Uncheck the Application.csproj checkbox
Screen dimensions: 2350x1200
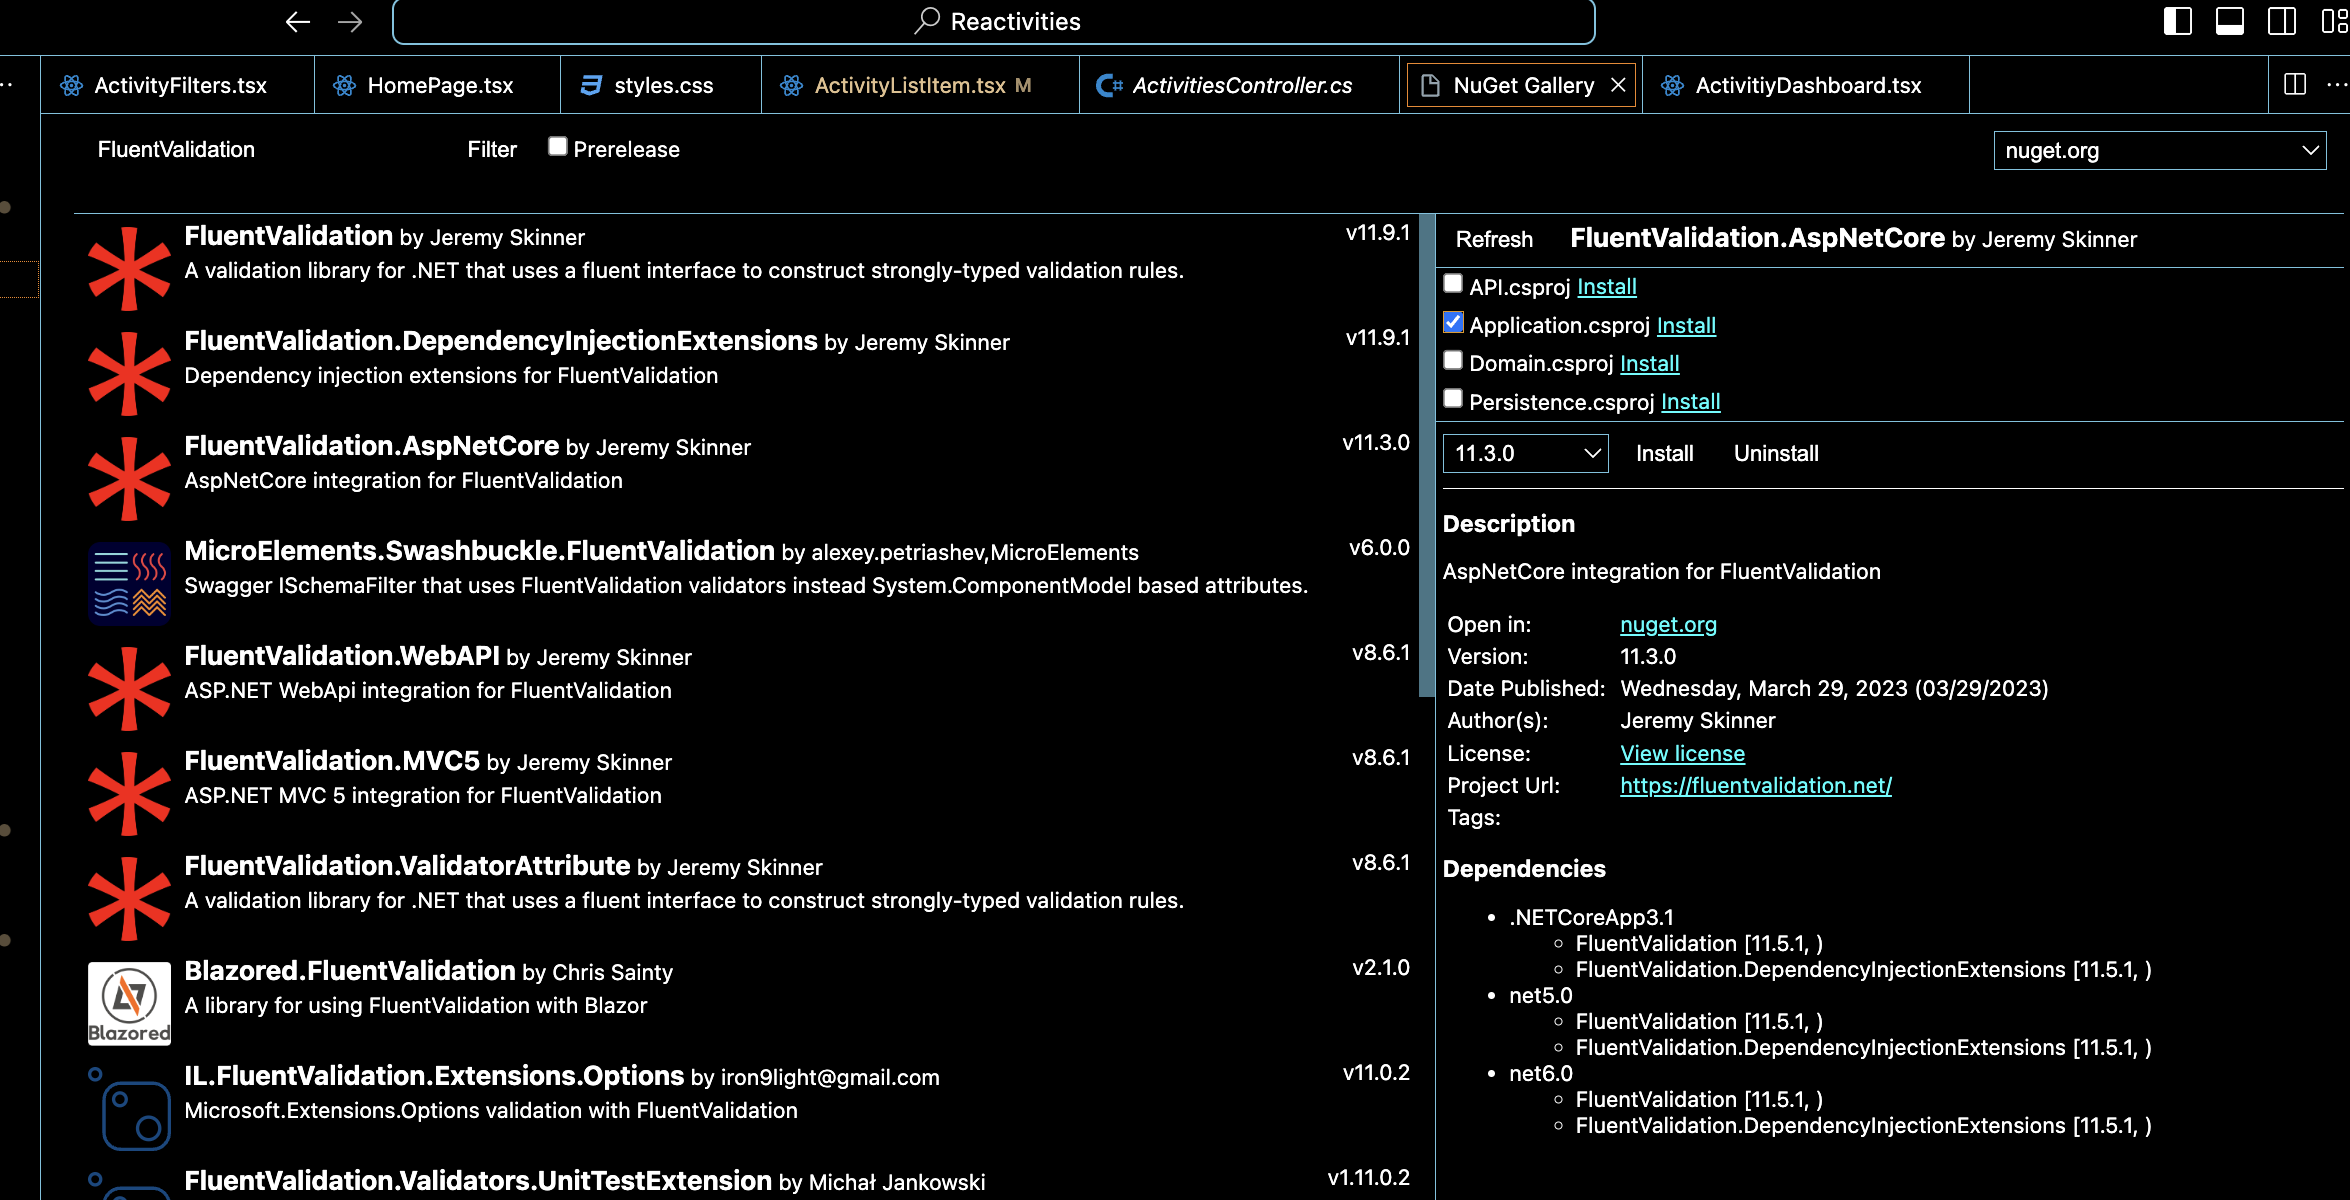click(x=1453, y=323)
